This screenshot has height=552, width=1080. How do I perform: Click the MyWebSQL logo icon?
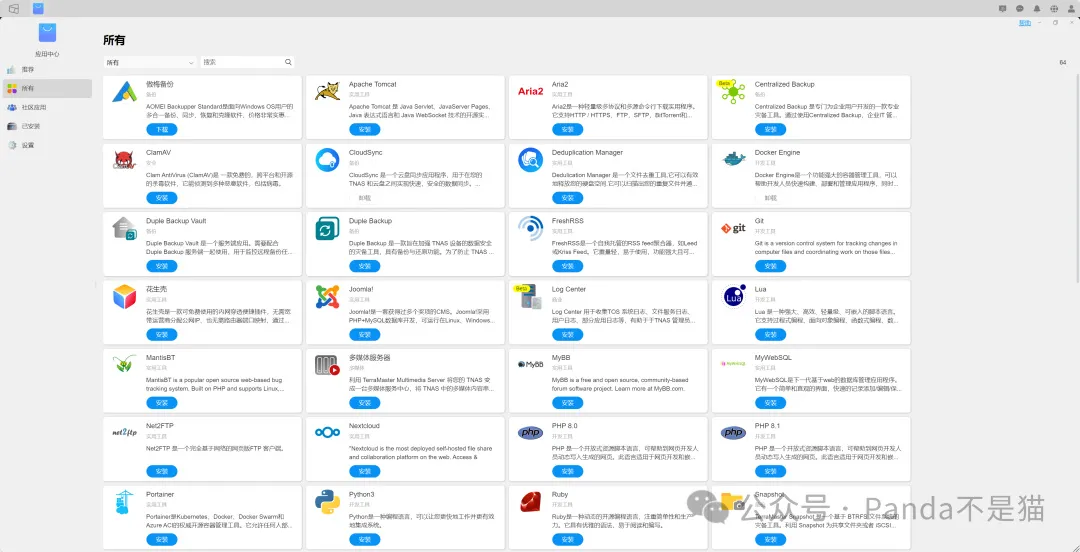734,364
